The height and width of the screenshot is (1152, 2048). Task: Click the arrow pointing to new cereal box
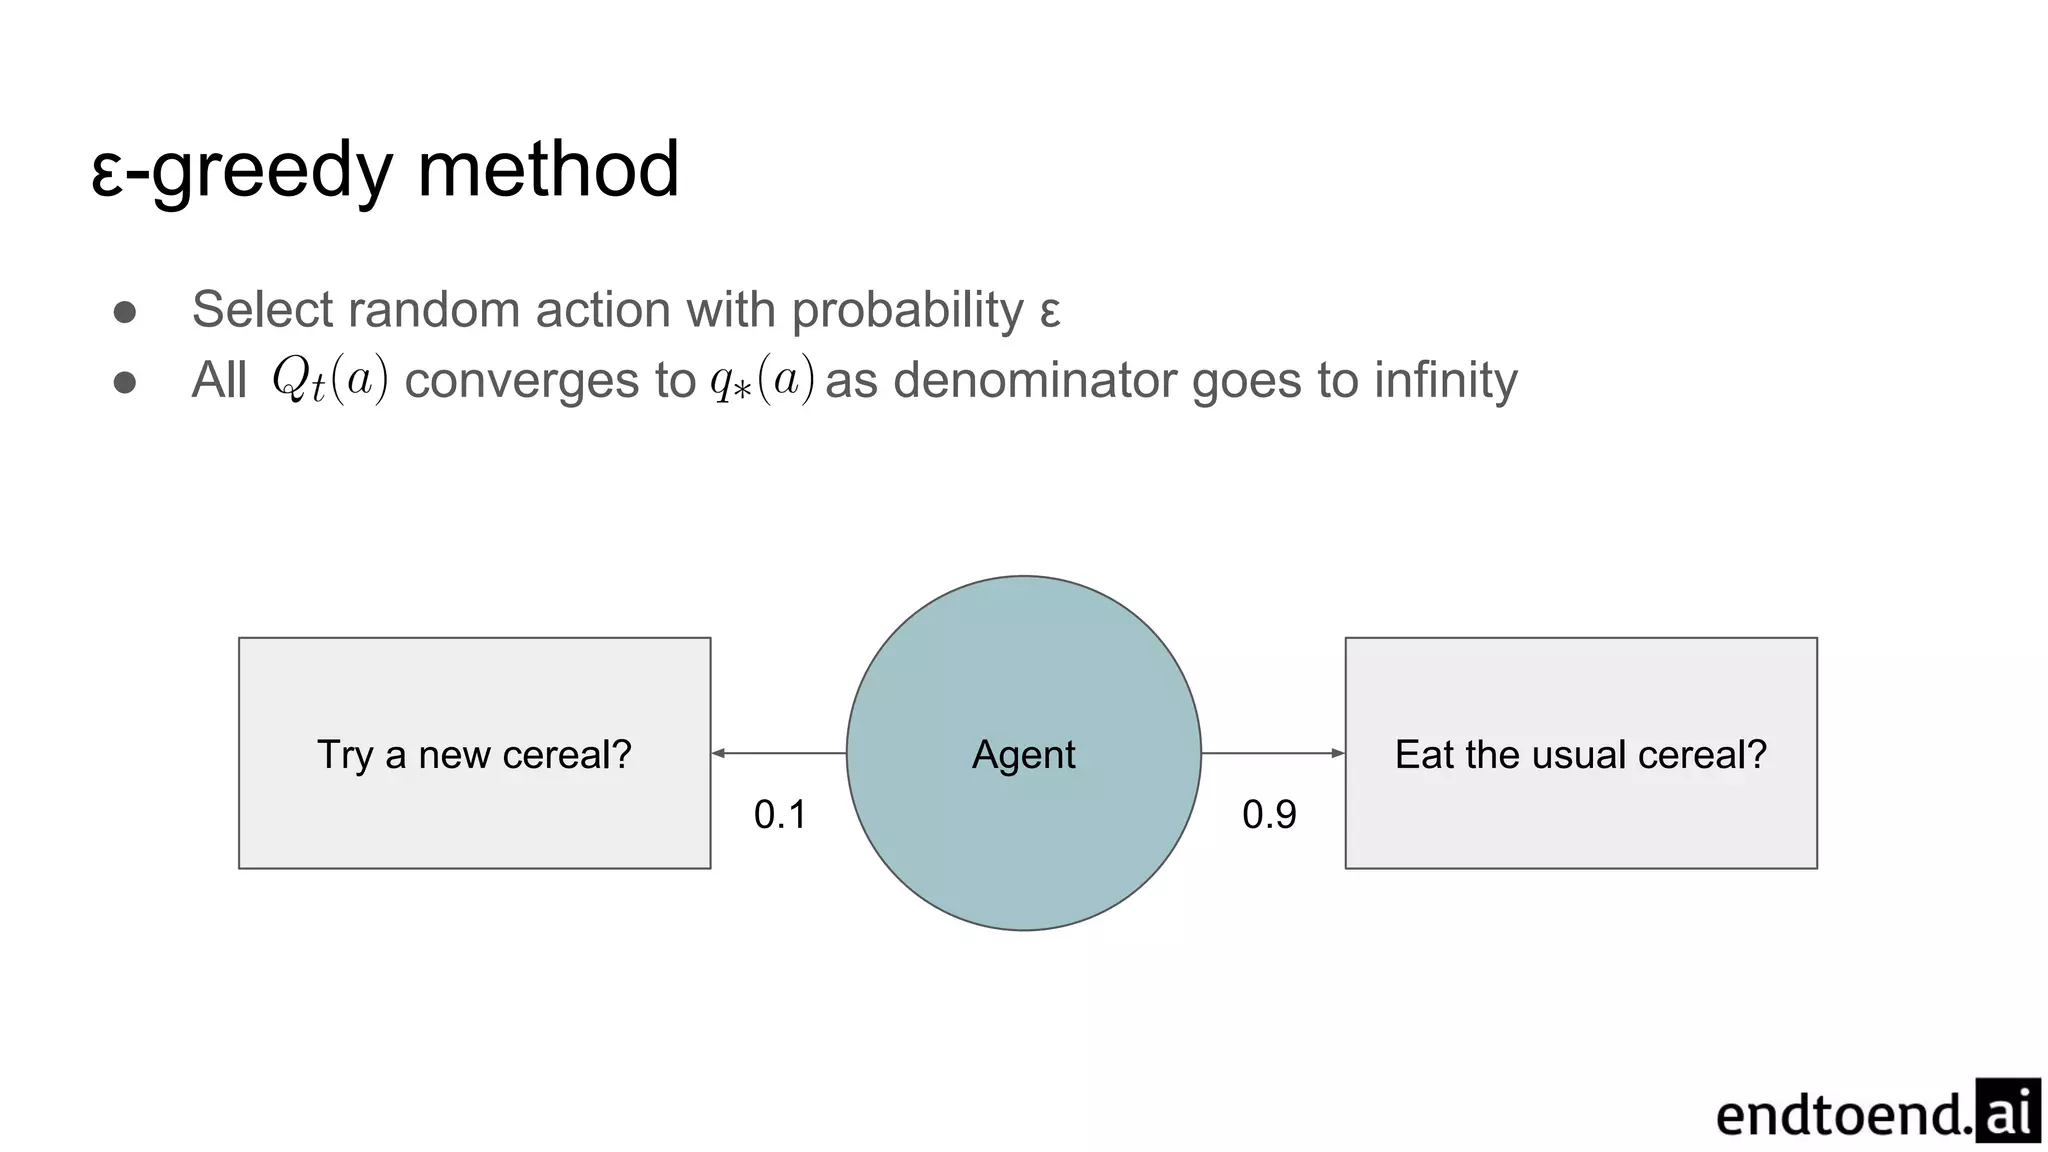[x=779, y=753]
